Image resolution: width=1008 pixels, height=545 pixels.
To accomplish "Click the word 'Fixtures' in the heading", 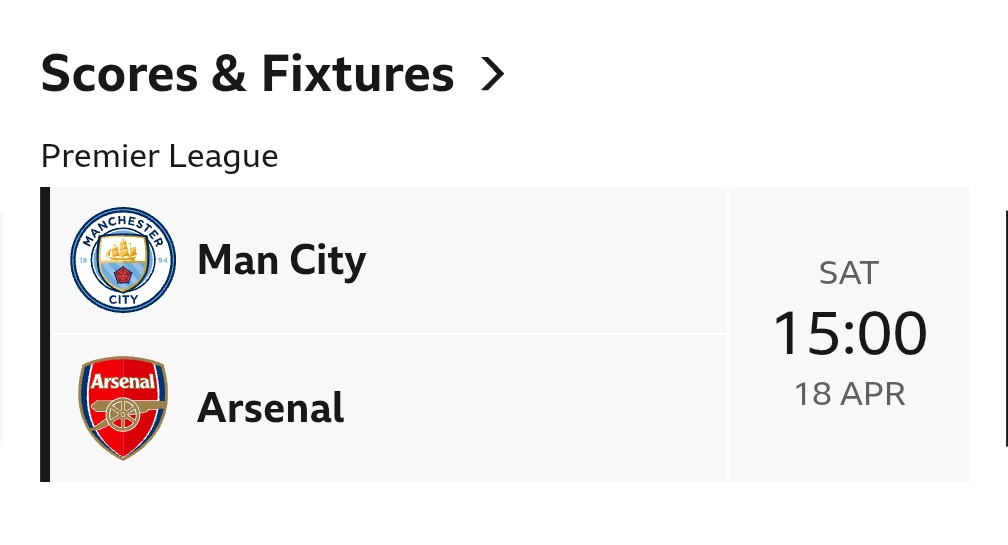I will tap(357, 75).
